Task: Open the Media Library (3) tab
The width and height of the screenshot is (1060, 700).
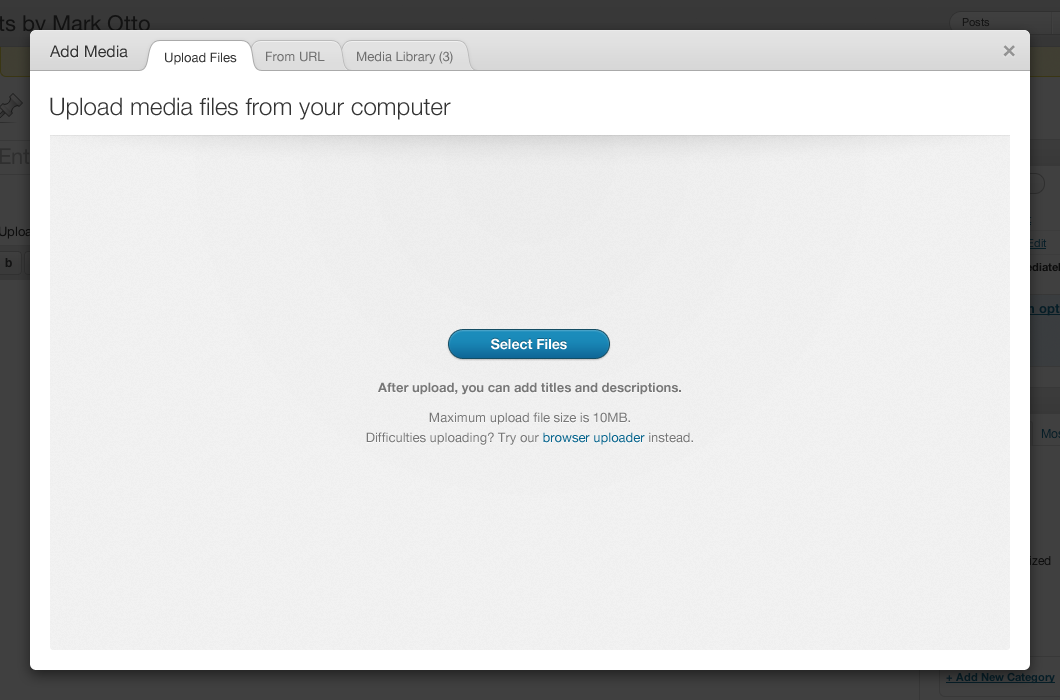Action: [404, 57]
